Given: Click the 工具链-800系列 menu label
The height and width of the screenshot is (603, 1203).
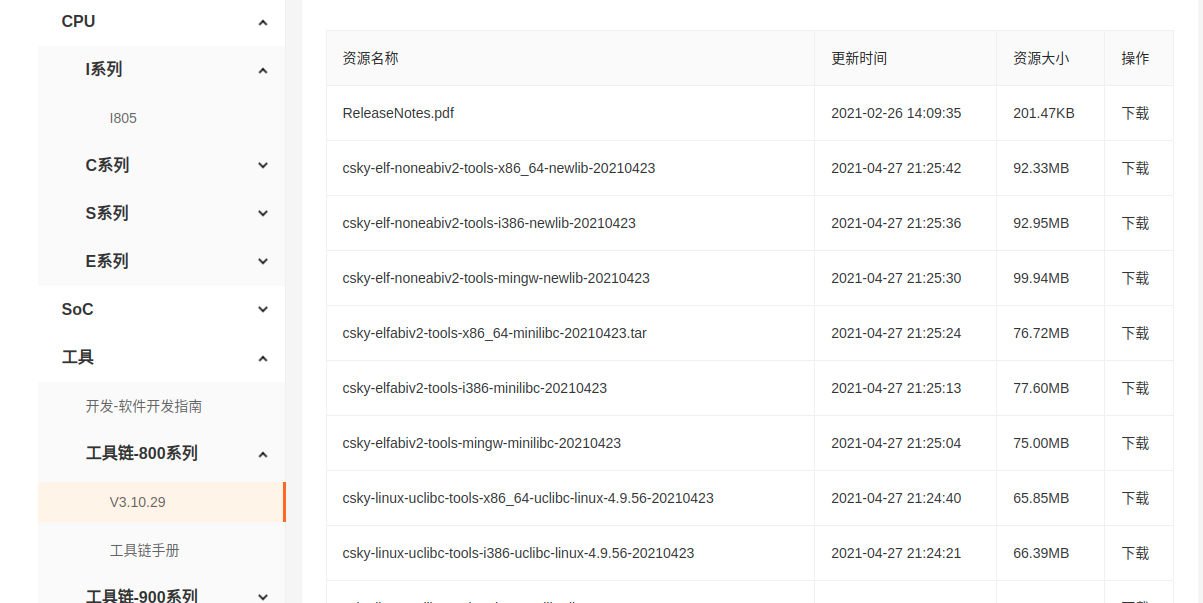Looking at the screenshot, I should pos(141,453).
